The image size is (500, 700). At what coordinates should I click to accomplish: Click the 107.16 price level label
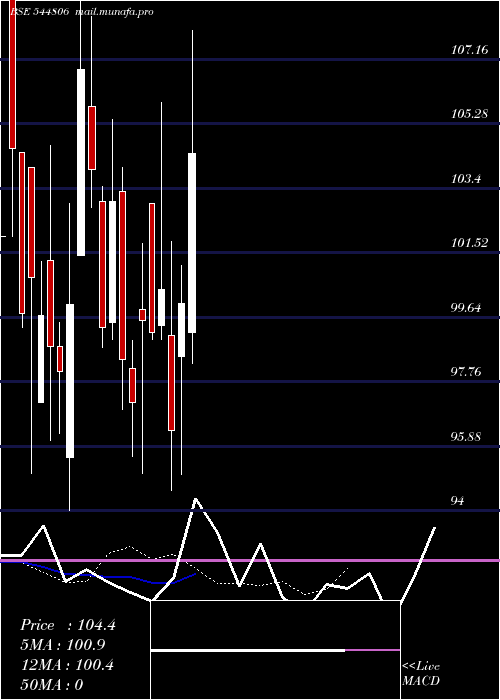coord(469,50)
